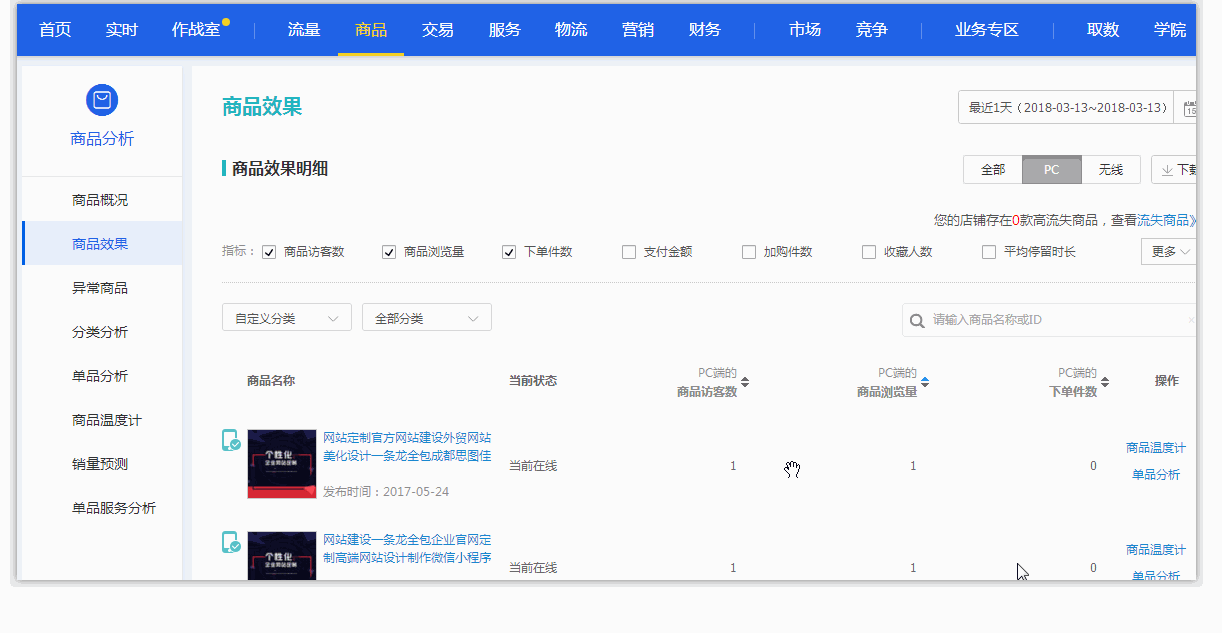The height and width of the screenshot is (633, 1222).
Task: Switch to the 交易 top navigation tab
Action: pyautogui.click(x=438, y=29)
